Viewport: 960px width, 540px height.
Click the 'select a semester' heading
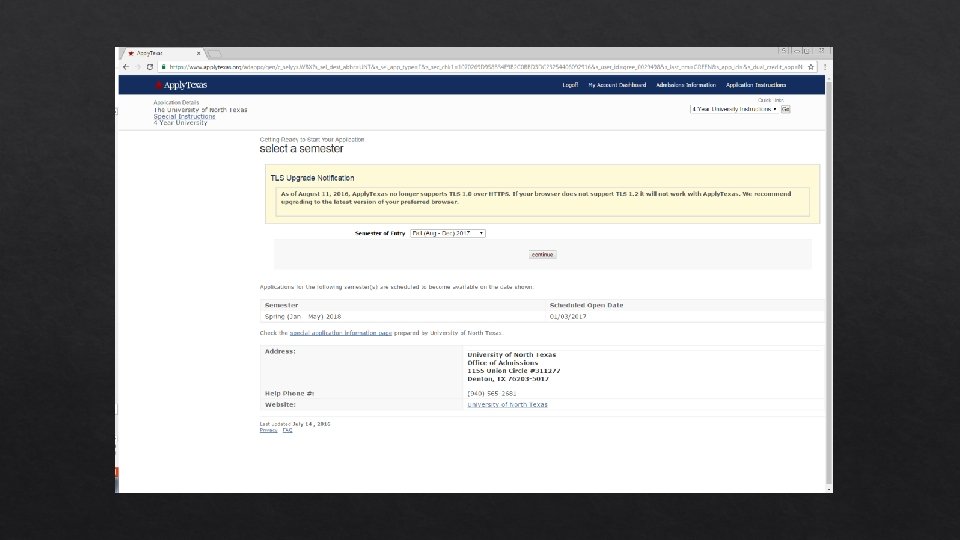point(301,149)
